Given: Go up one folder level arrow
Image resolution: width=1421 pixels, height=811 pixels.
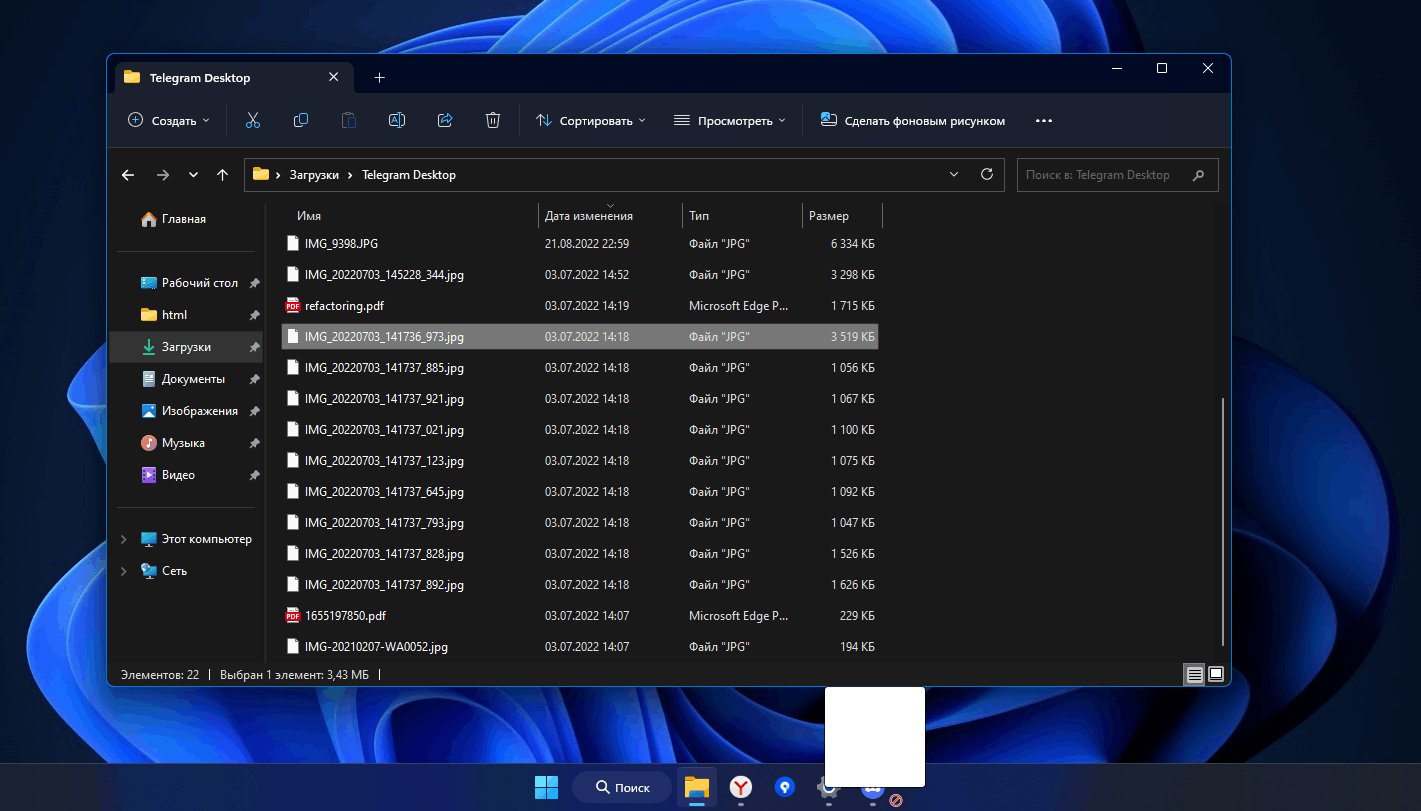Looking at the screenshot, I should tap(222, 175).
